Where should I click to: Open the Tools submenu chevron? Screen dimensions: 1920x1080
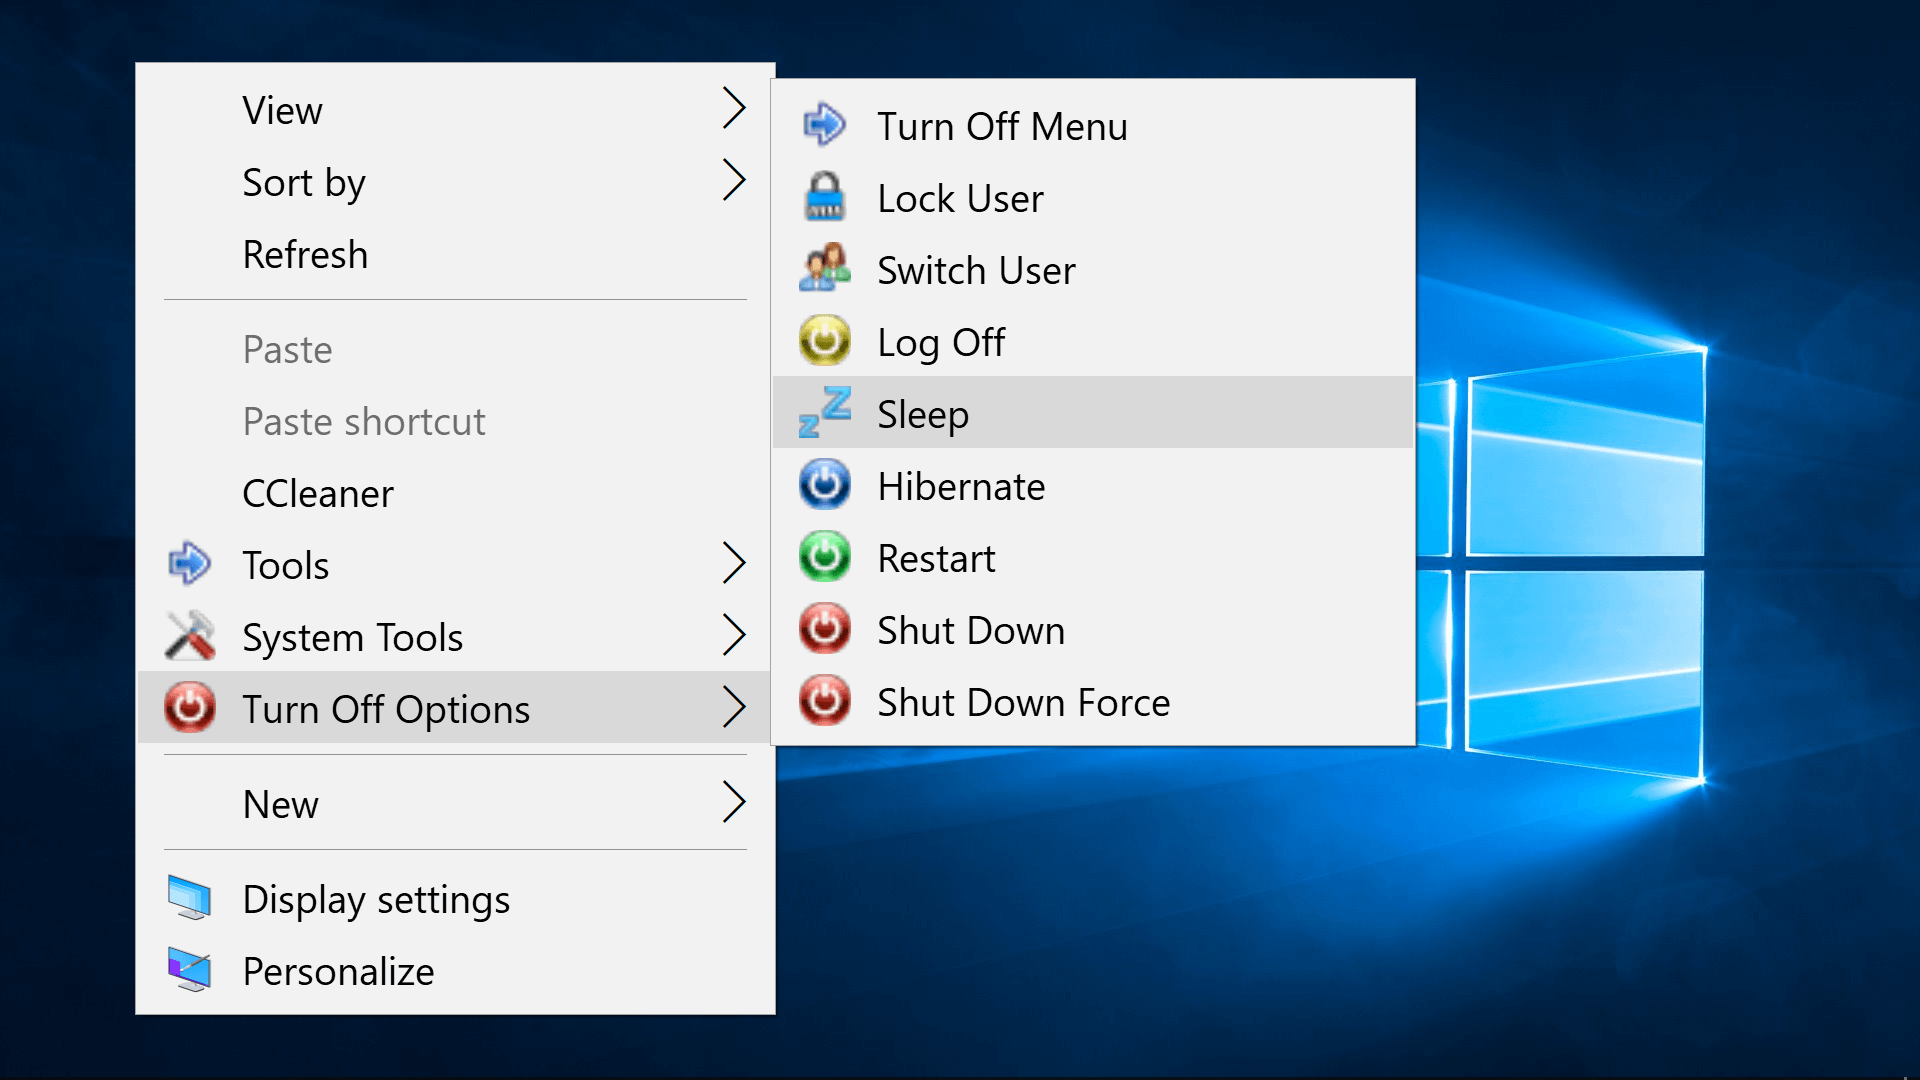[734, 564]
